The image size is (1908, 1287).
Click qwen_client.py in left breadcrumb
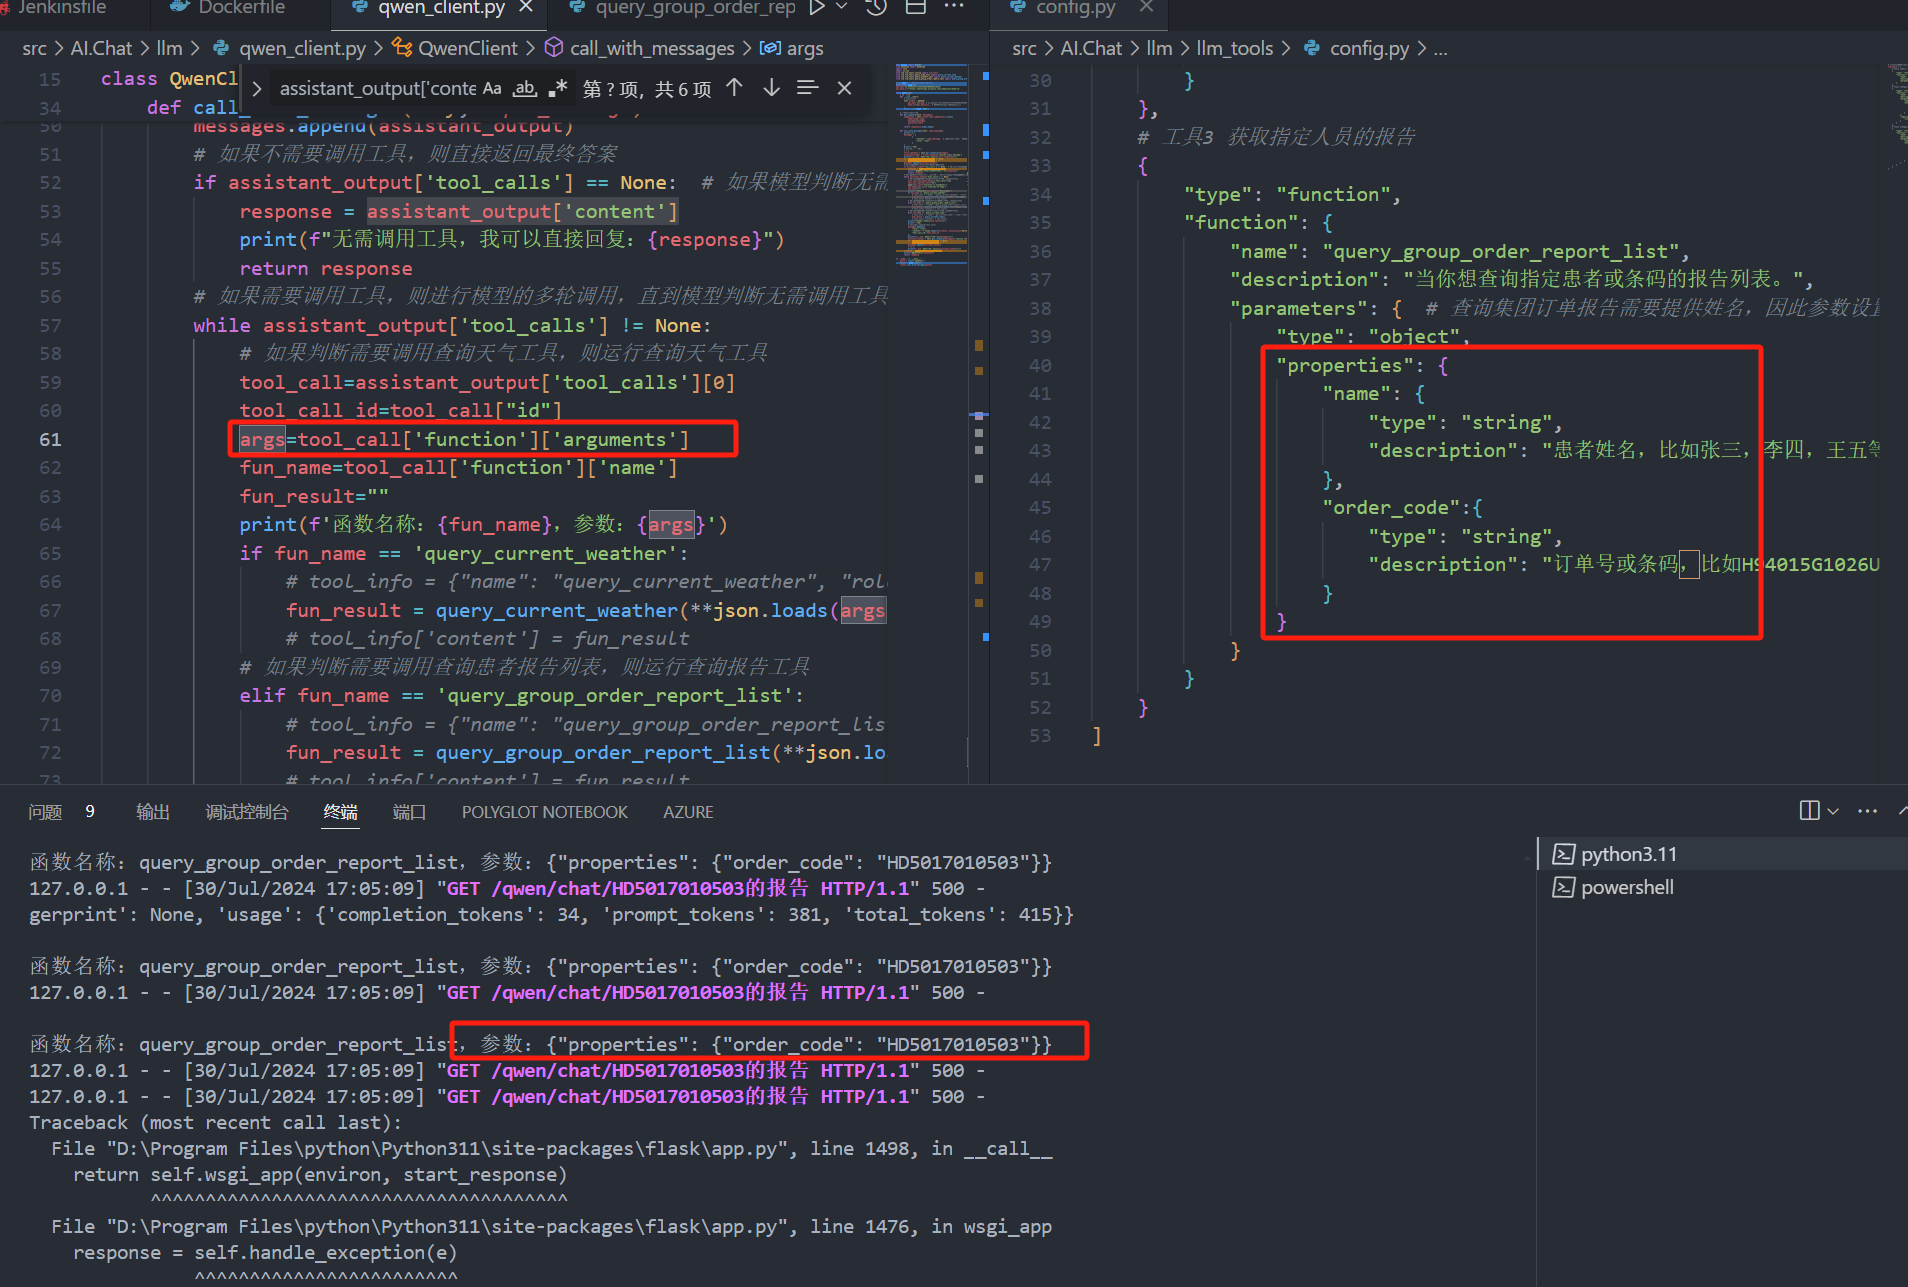coord(290,48)
